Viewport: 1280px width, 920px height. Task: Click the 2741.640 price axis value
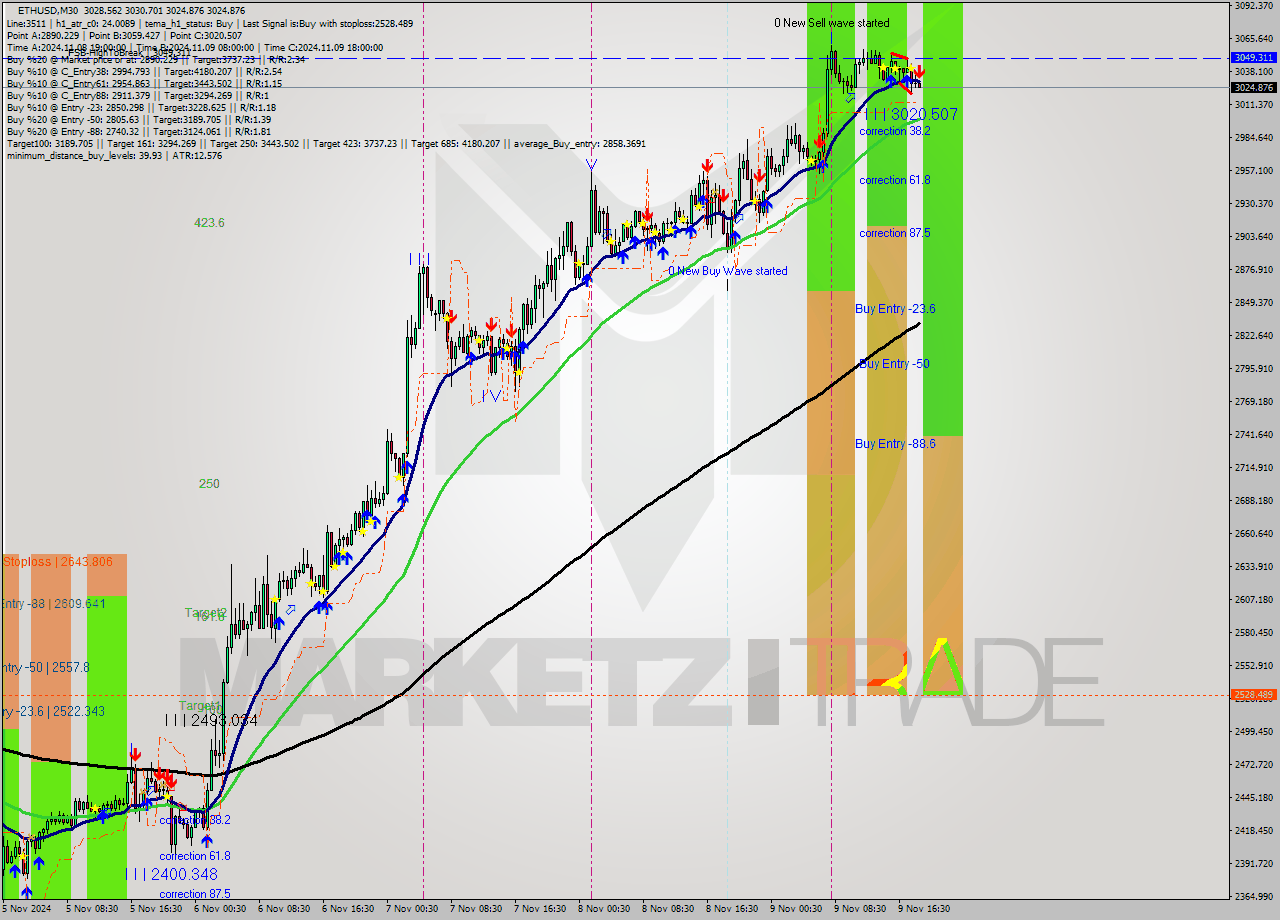pyautogui.click(x=1253, y=435)
